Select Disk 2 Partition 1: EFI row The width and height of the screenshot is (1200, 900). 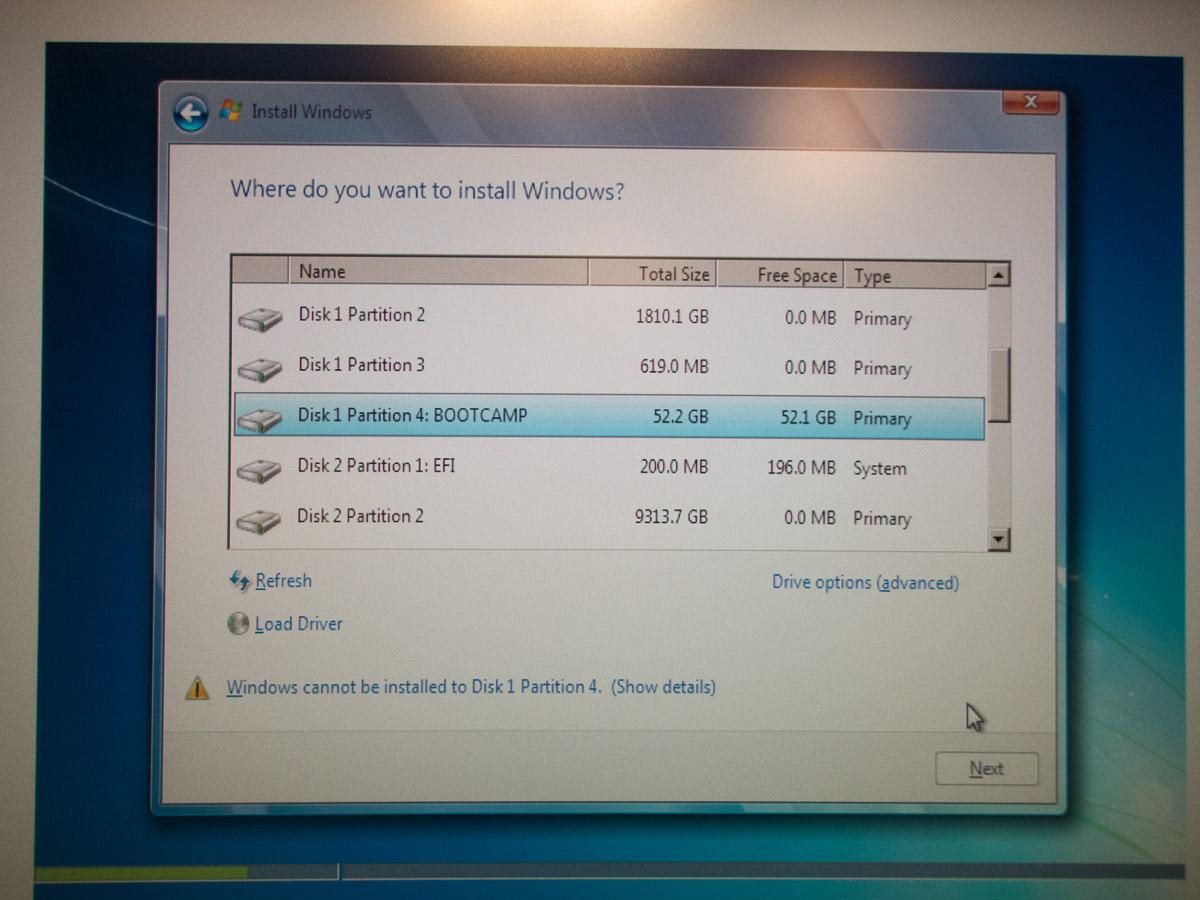click(609, 467)
